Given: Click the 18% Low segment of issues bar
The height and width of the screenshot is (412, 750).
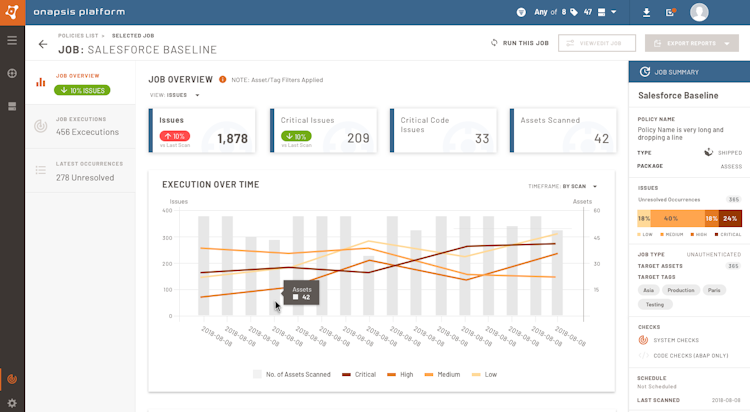Looking at the screenshot, I should coord(644,218).
